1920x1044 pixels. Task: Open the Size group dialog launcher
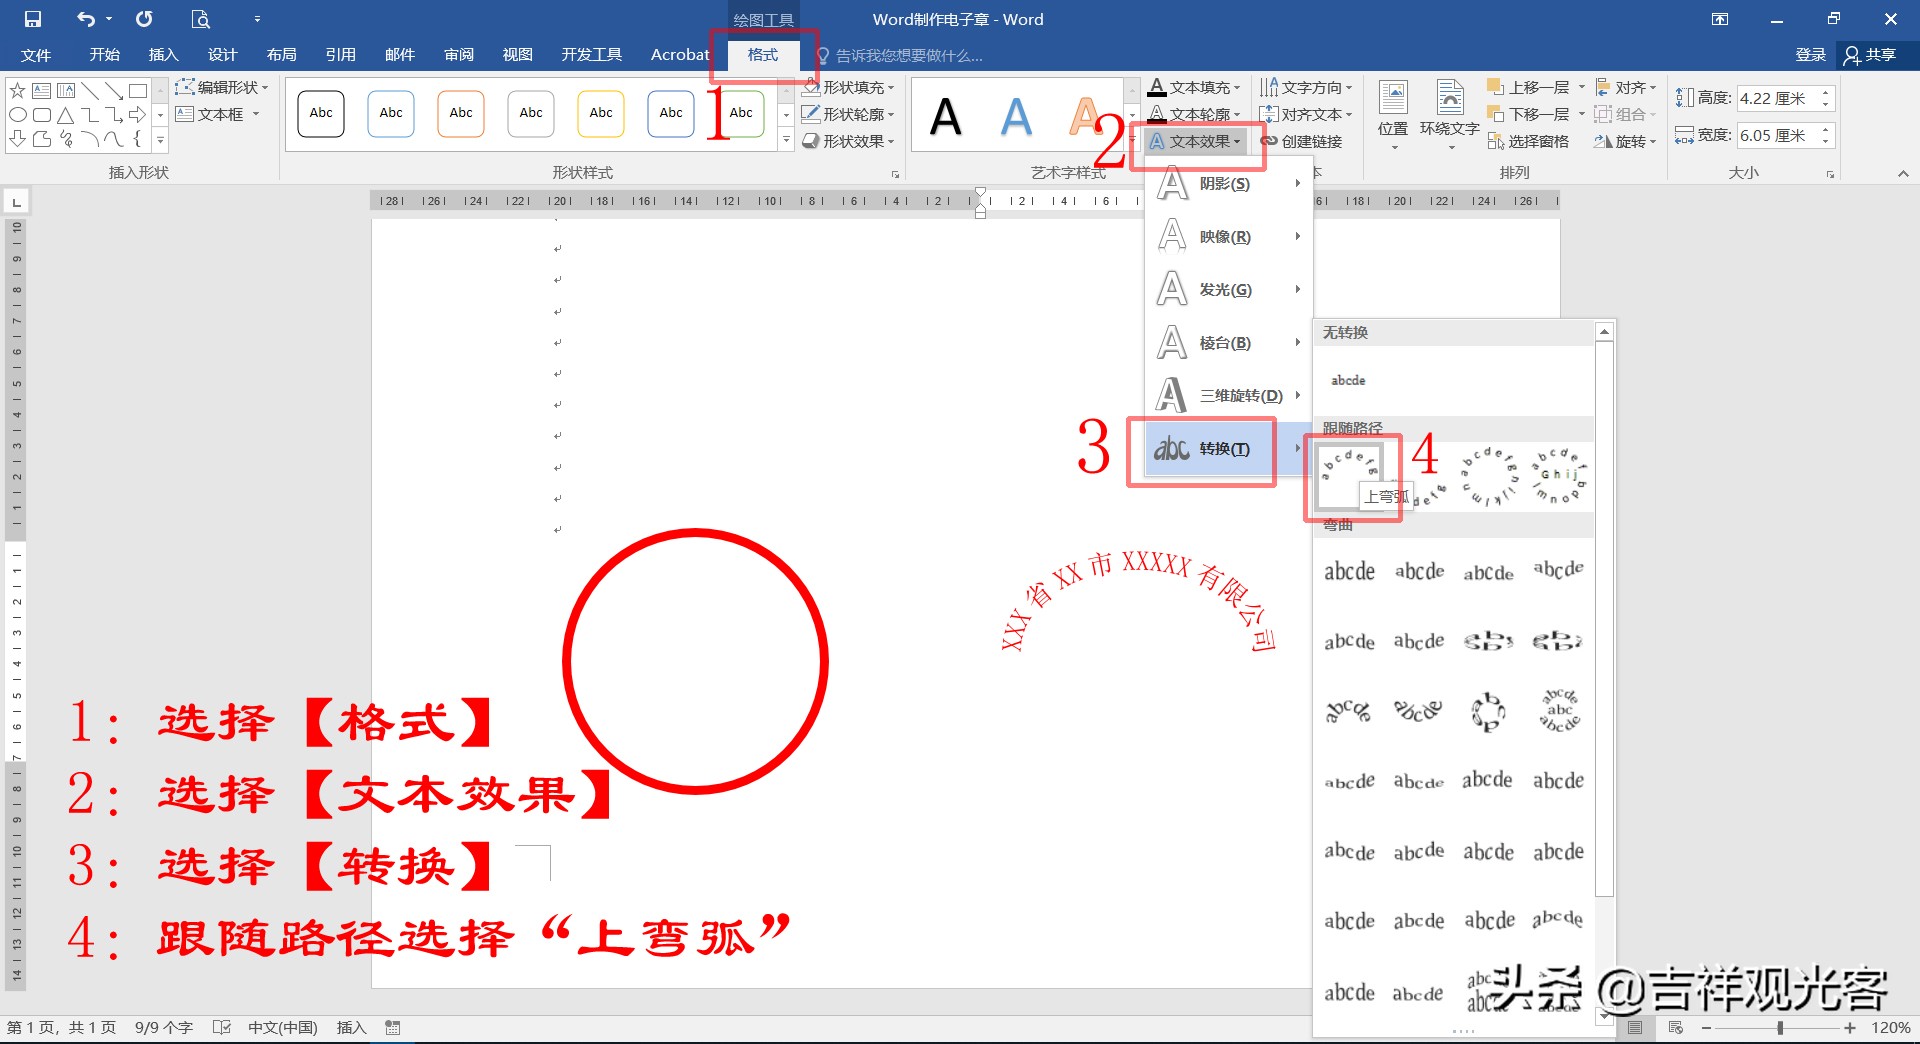1831,174
